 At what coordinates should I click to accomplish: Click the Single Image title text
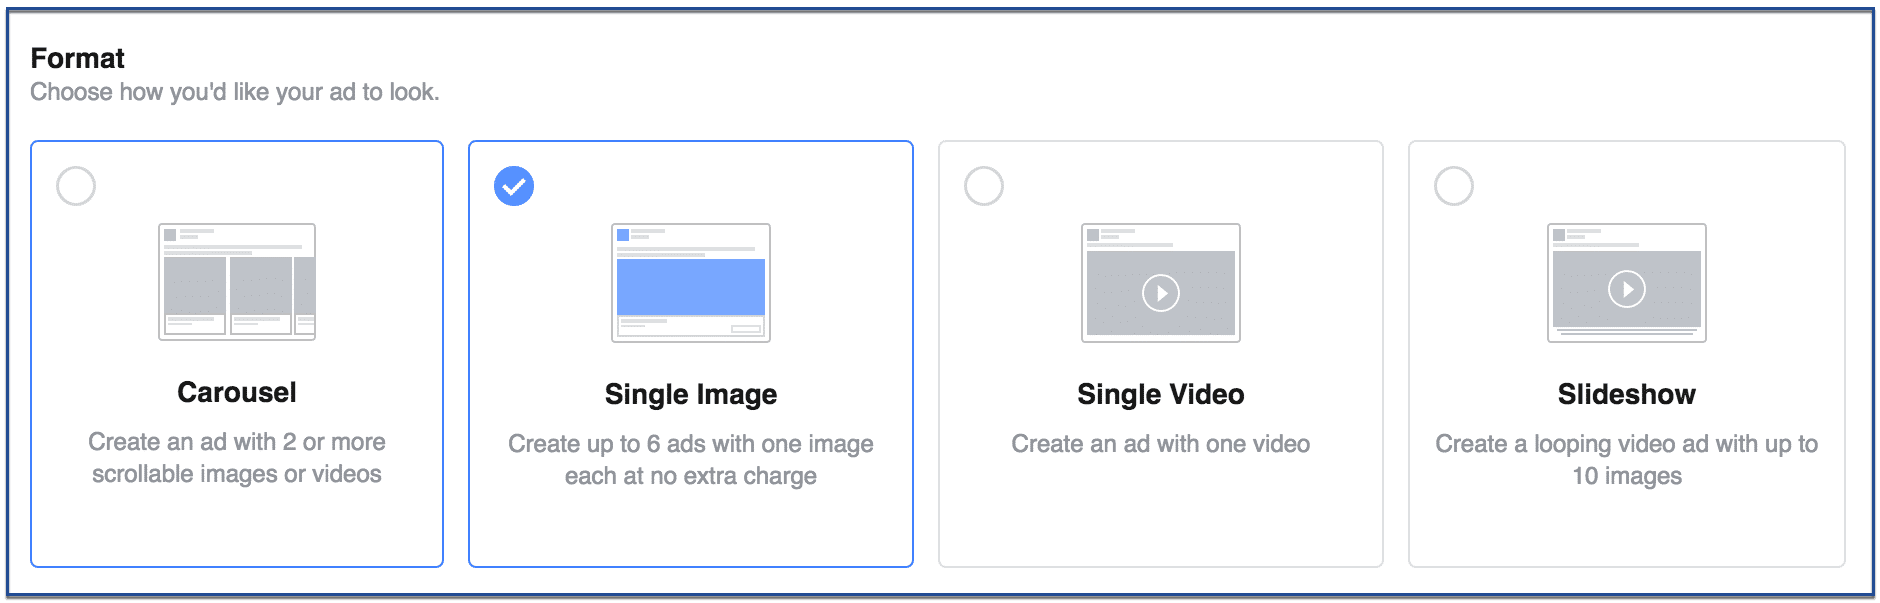point(691,395)
